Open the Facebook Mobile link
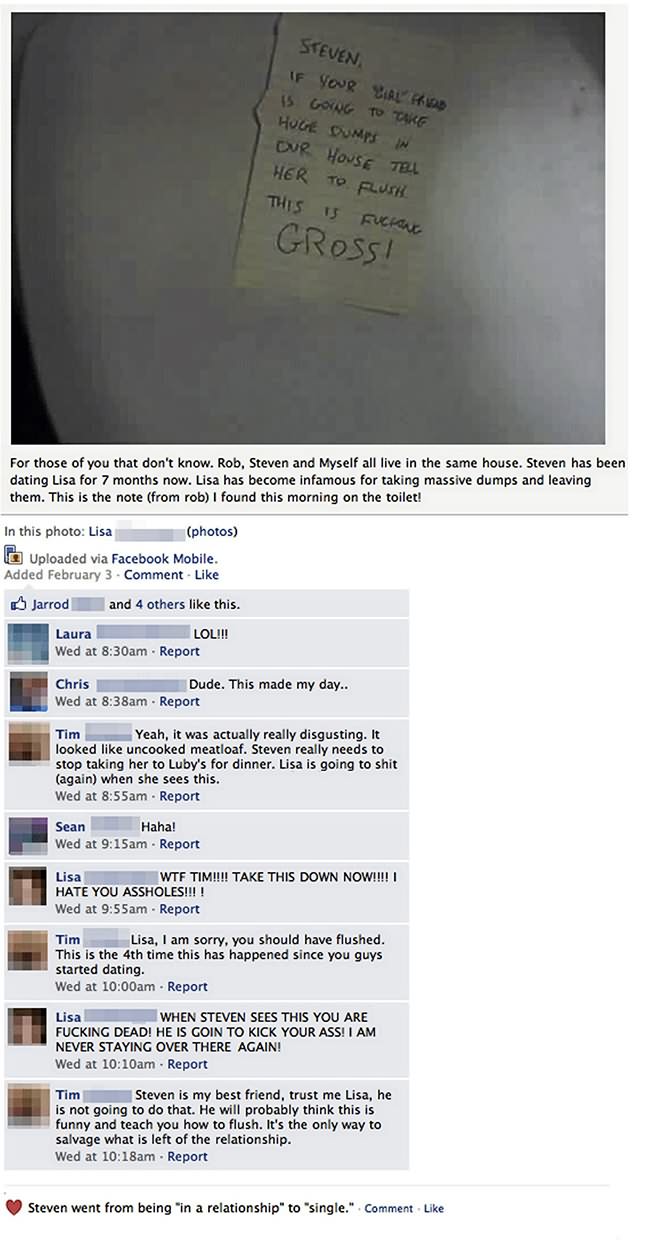Screen dimensions: 650x1257 (164, 559)
